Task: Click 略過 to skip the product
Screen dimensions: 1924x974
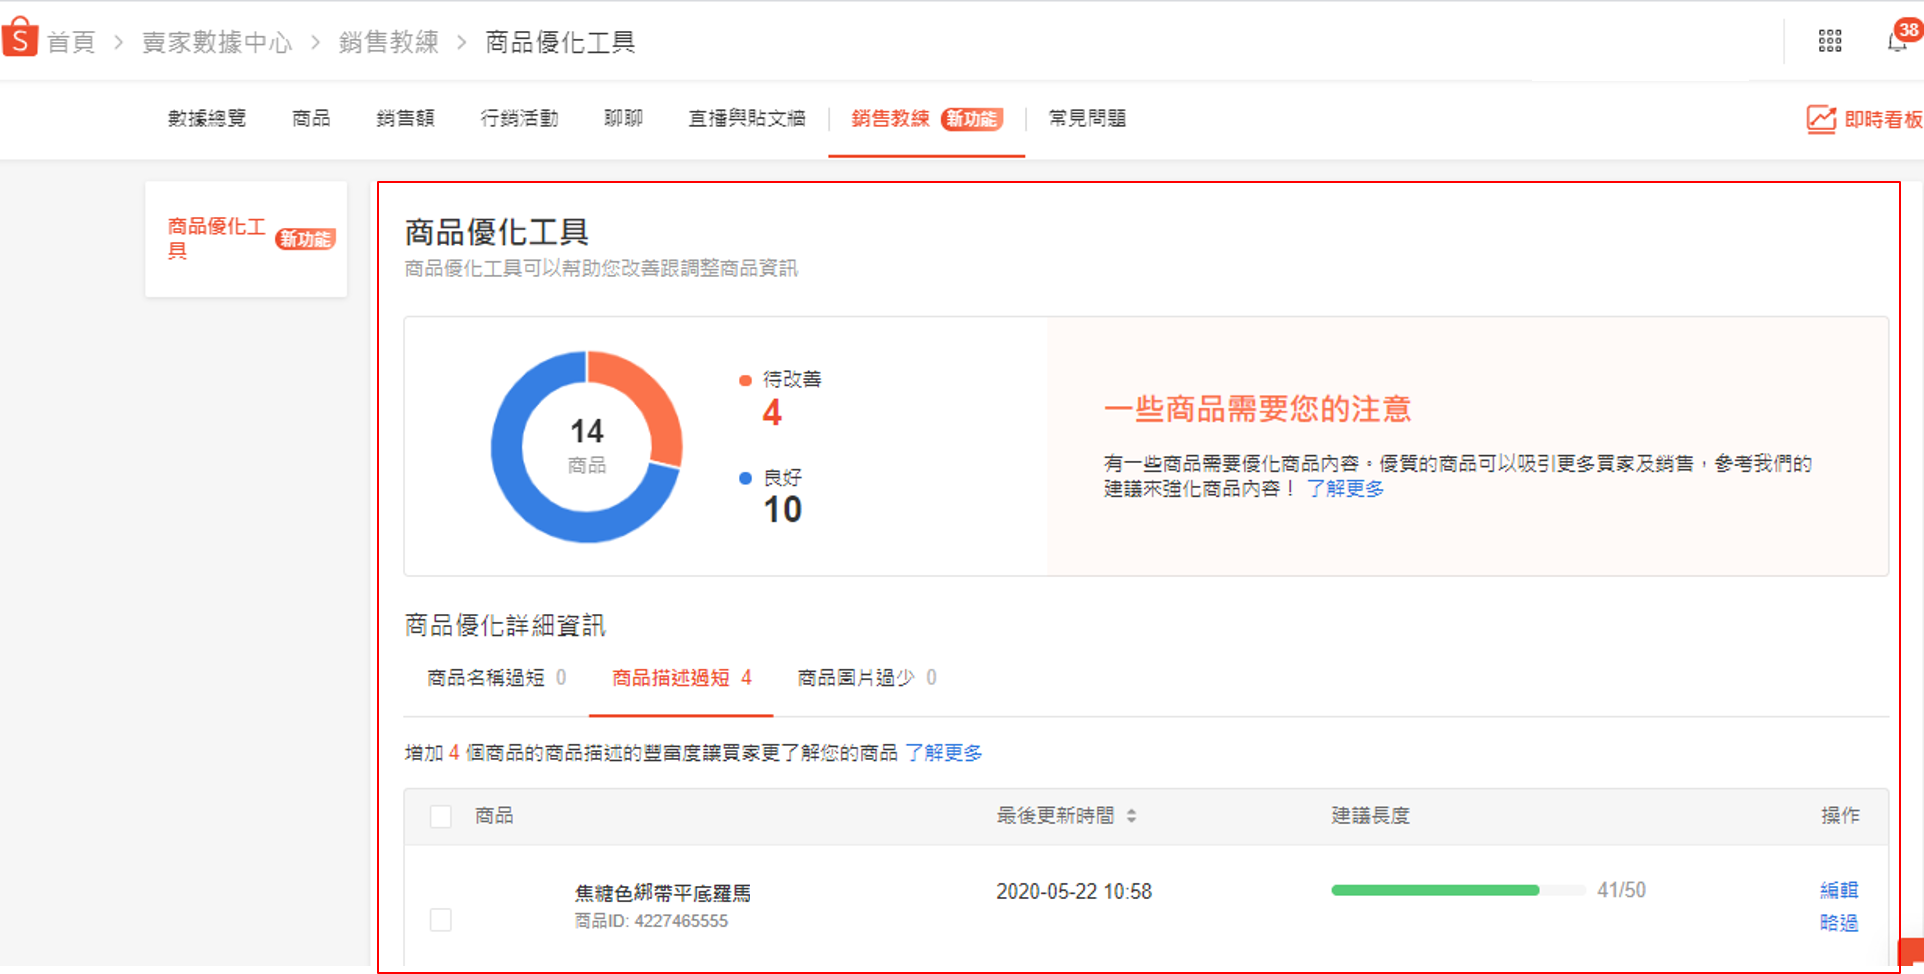Action: pos(1838,922)
